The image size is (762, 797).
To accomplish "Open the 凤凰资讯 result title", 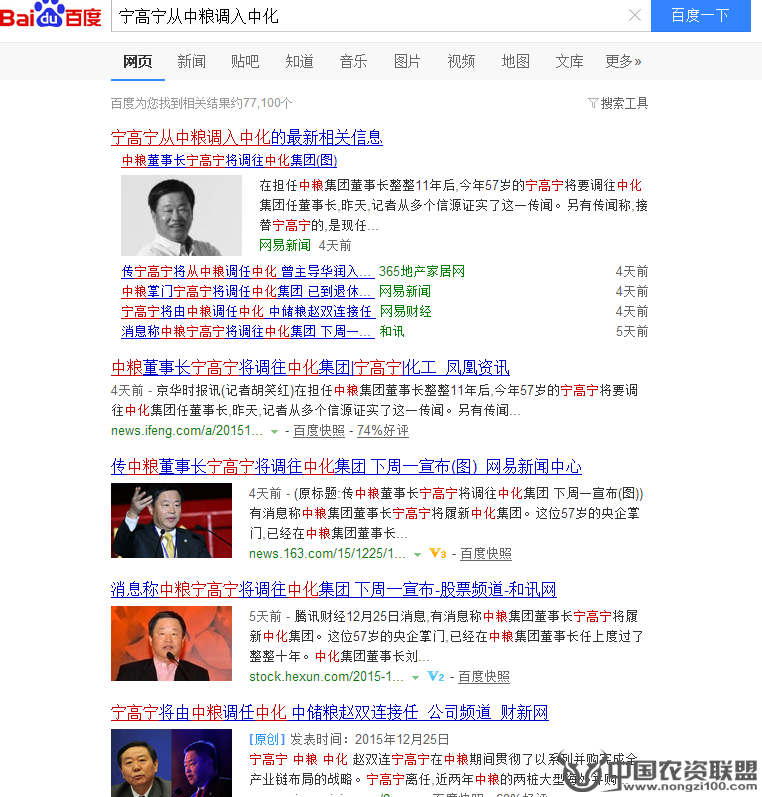I will (x=310, y=367).
